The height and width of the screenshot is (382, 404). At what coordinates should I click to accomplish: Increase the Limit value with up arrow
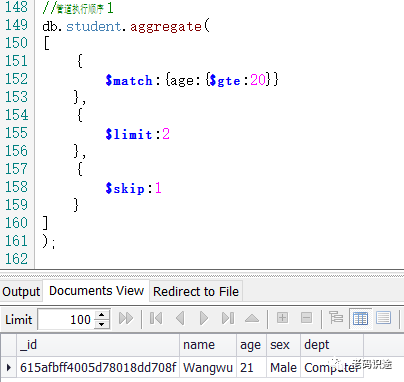click(x=102, y=315)
